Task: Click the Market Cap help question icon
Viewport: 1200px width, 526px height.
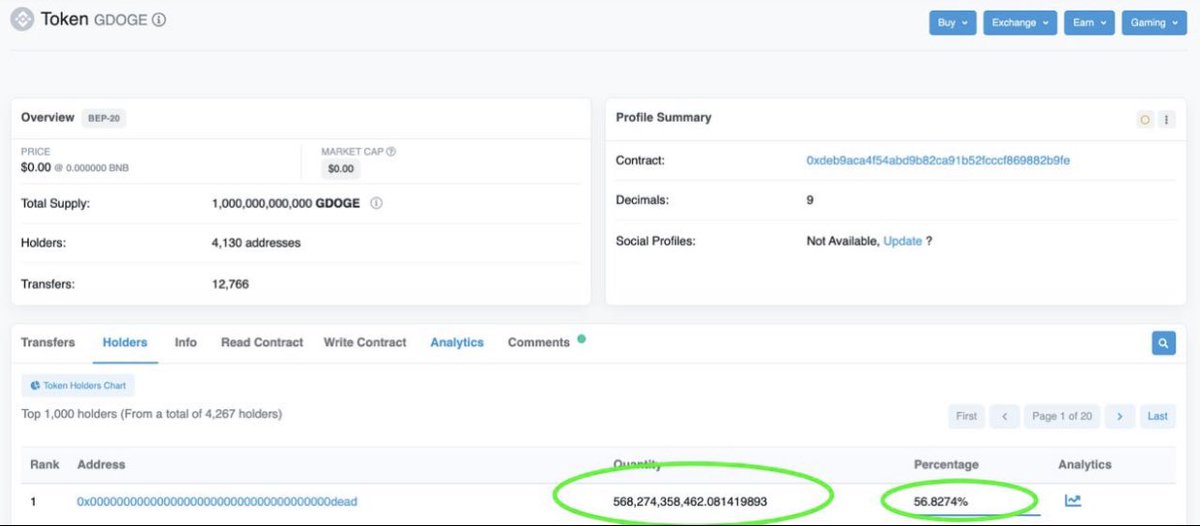Action: point(391,152)
